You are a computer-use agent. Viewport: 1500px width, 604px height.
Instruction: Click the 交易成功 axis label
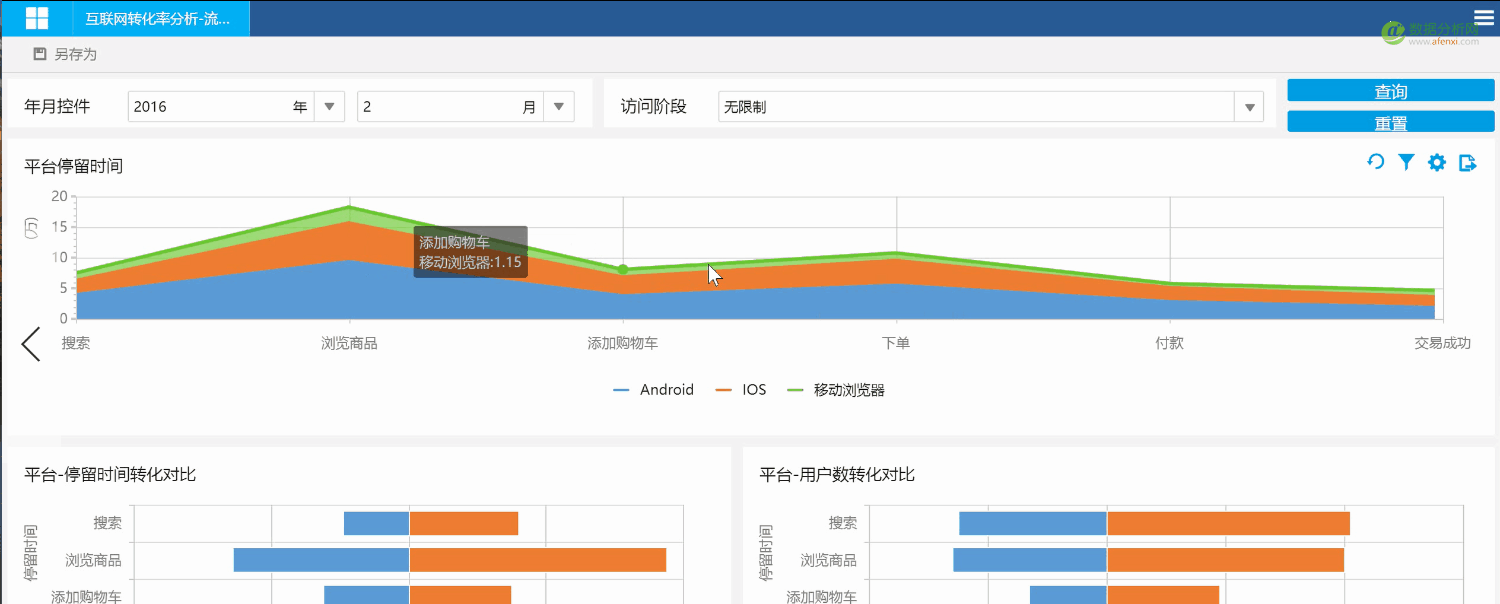coord(1443,343)
